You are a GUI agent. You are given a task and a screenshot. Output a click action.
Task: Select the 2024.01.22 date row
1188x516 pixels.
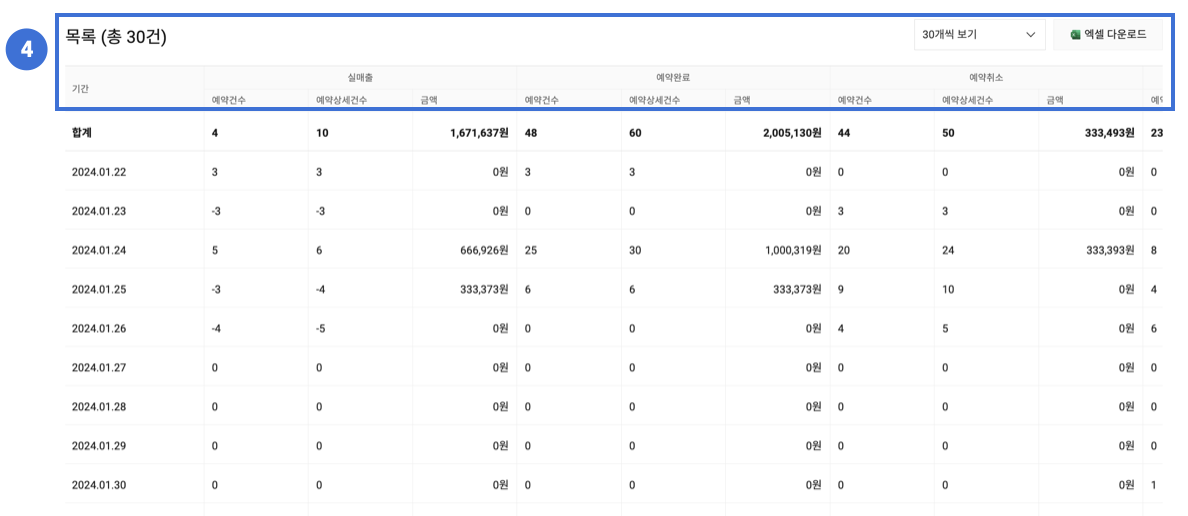pos(99,172)
